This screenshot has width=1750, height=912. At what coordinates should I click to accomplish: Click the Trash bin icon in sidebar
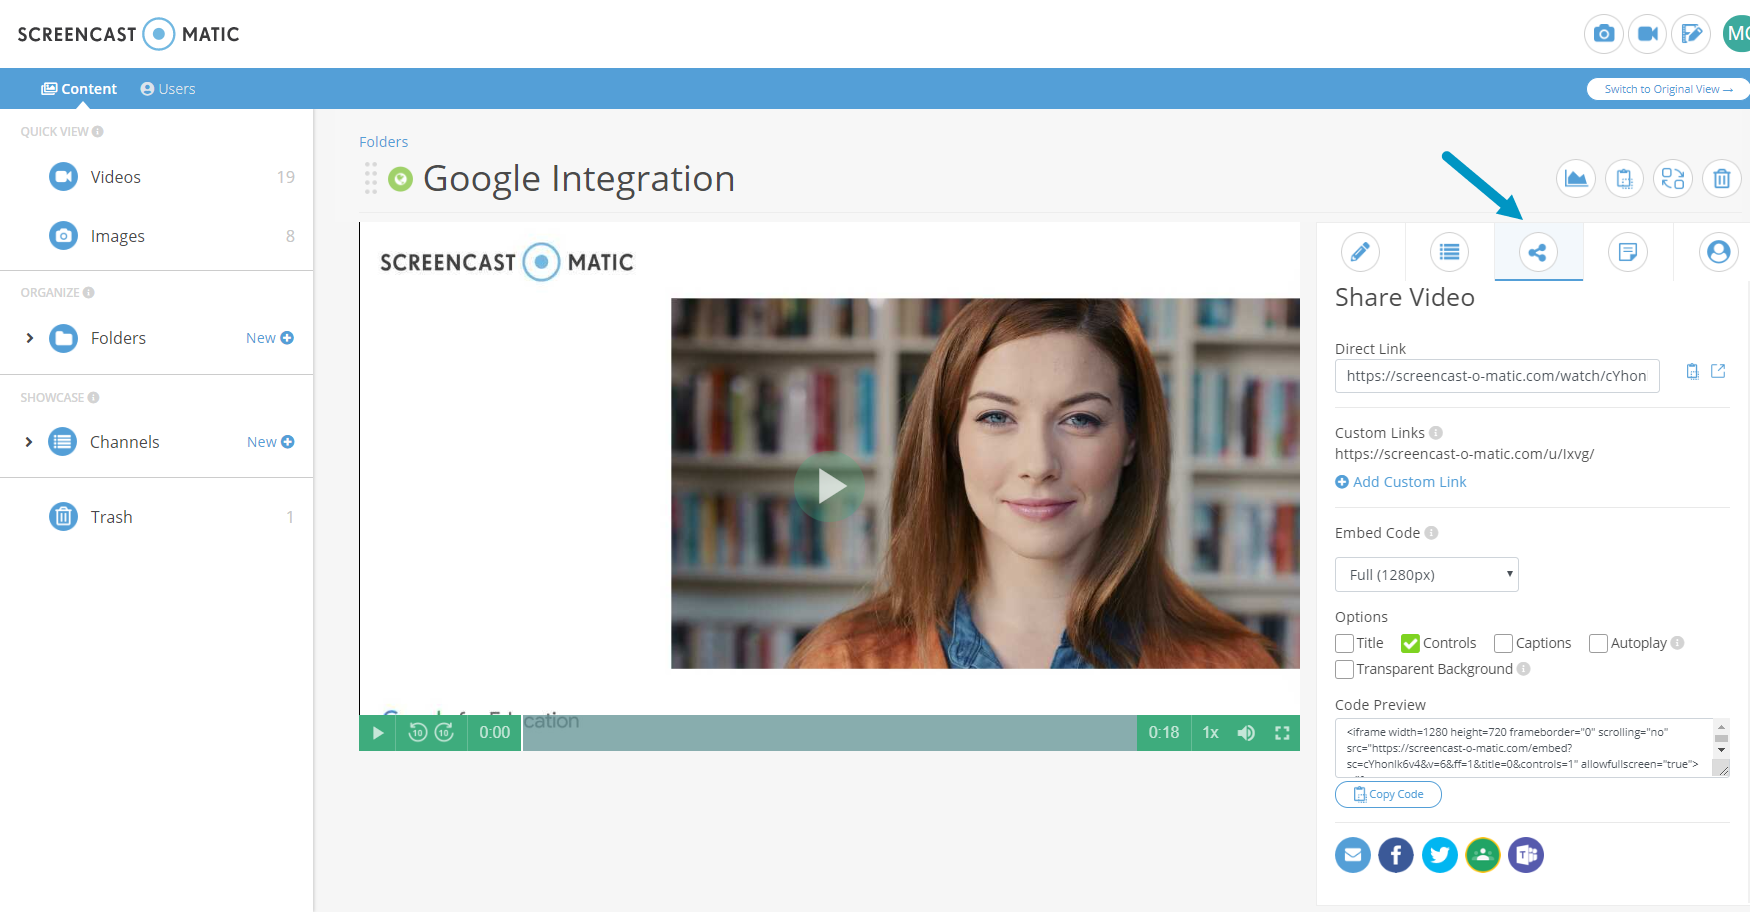point(63,517)
